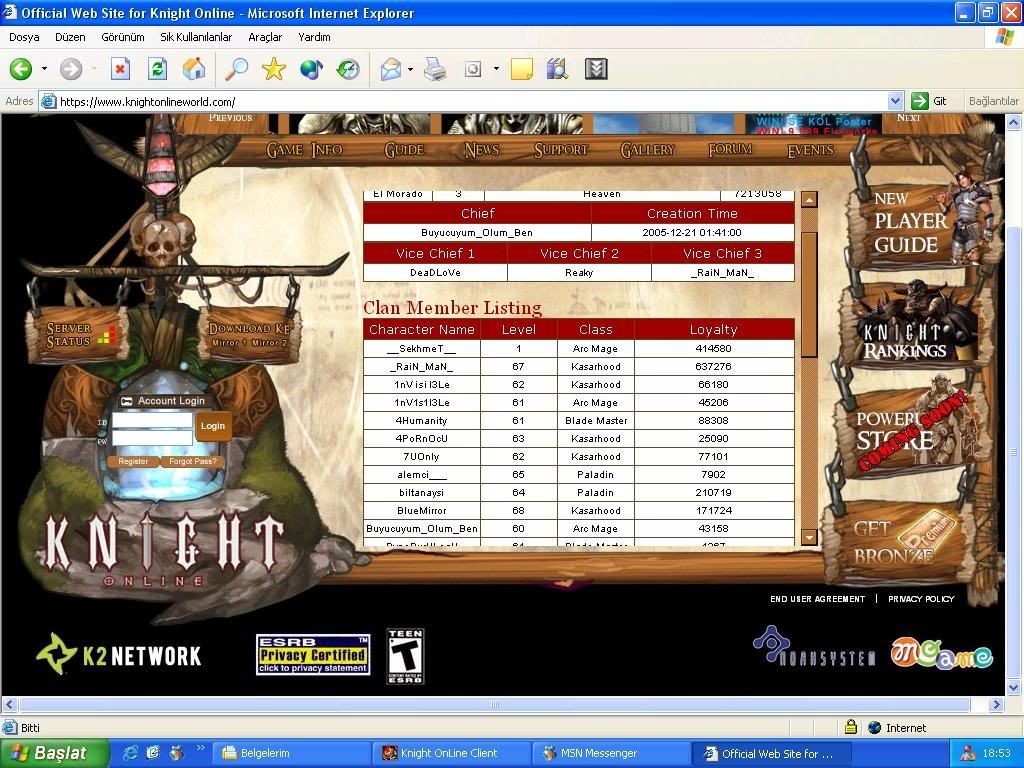Switch to MSN Messenger taskbar button
This screenshot has width=1024, height=768.
[609, 753]
